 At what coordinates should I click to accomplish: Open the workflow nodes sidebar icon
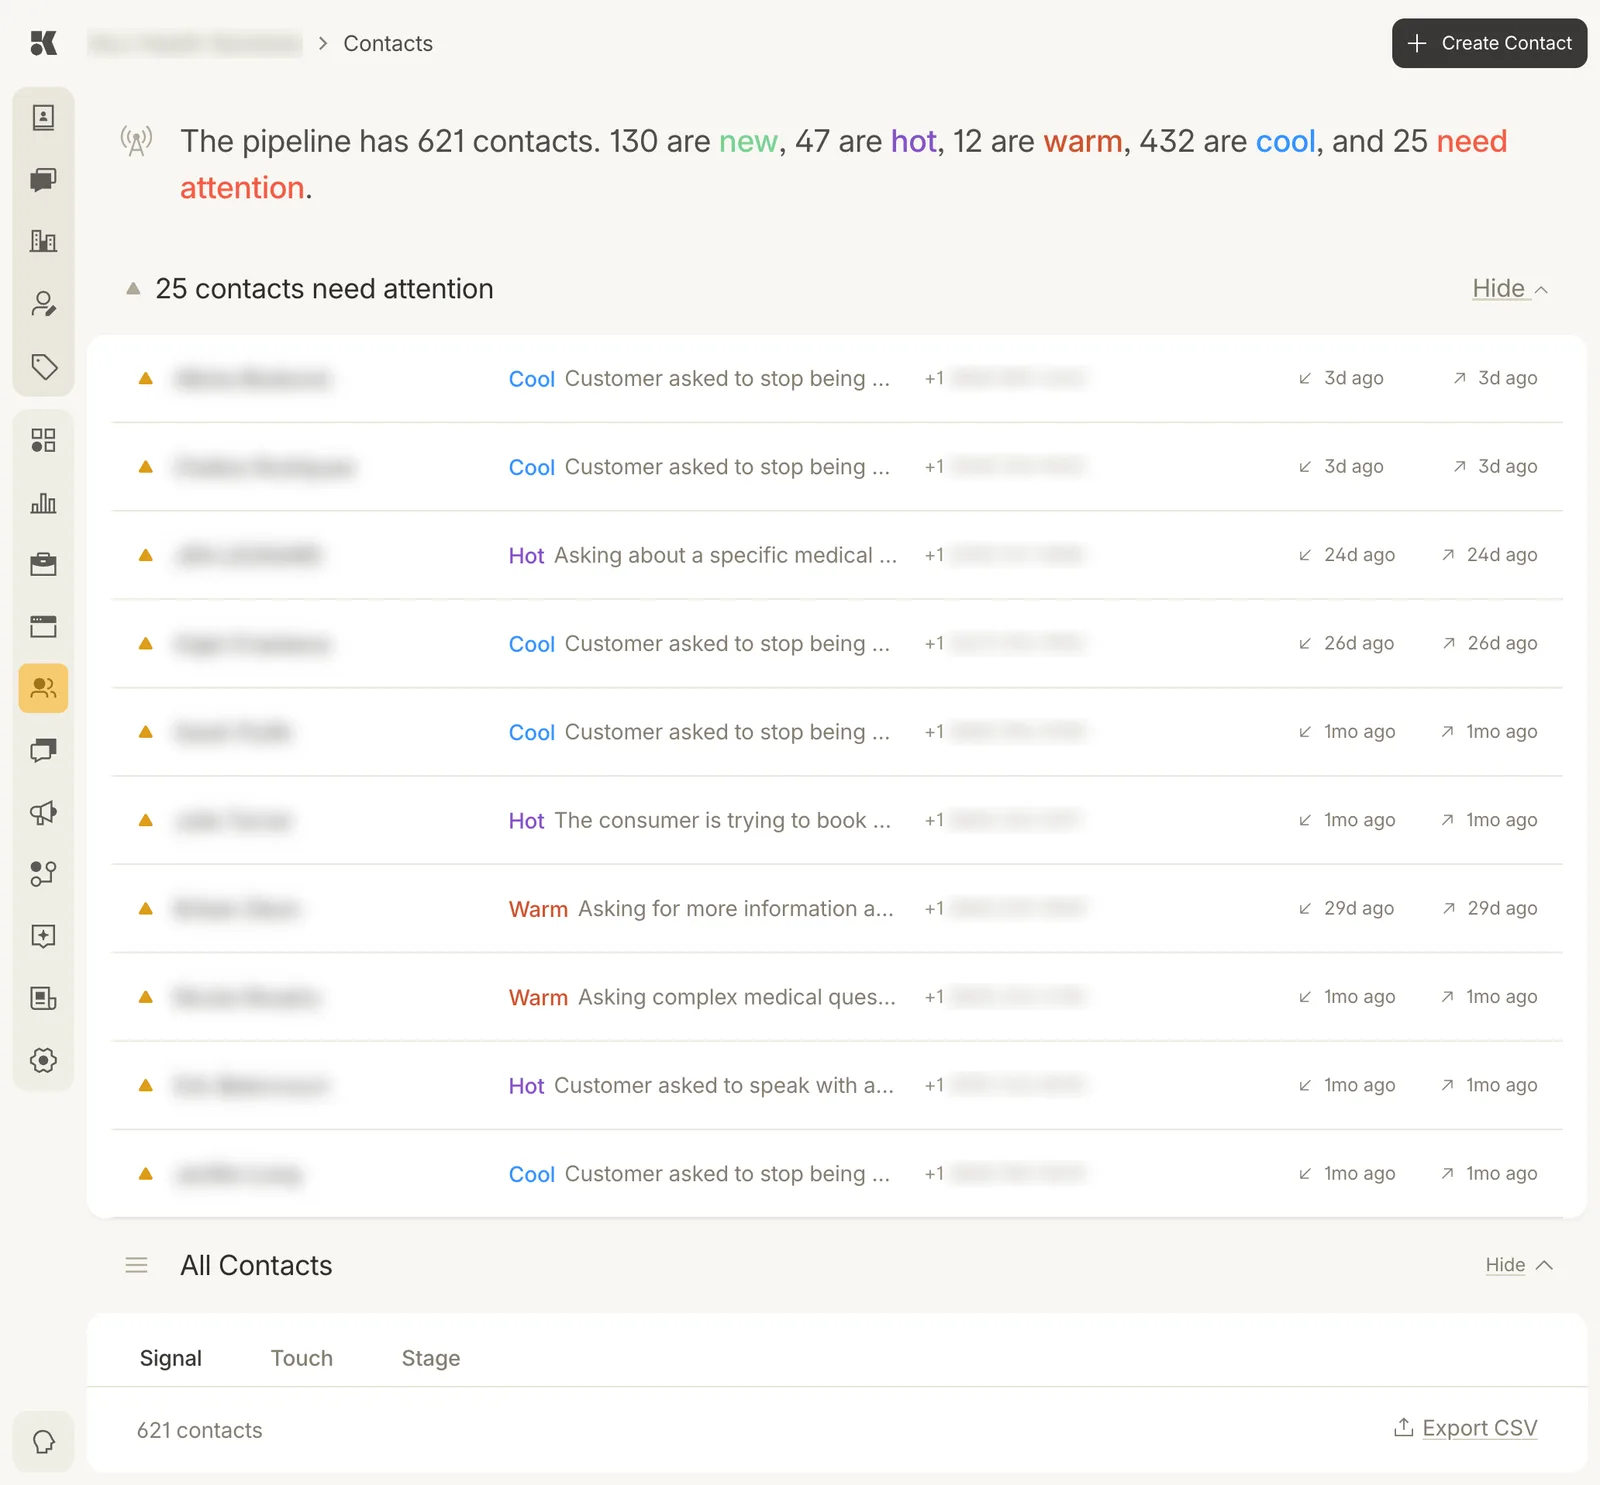point(43,874)
